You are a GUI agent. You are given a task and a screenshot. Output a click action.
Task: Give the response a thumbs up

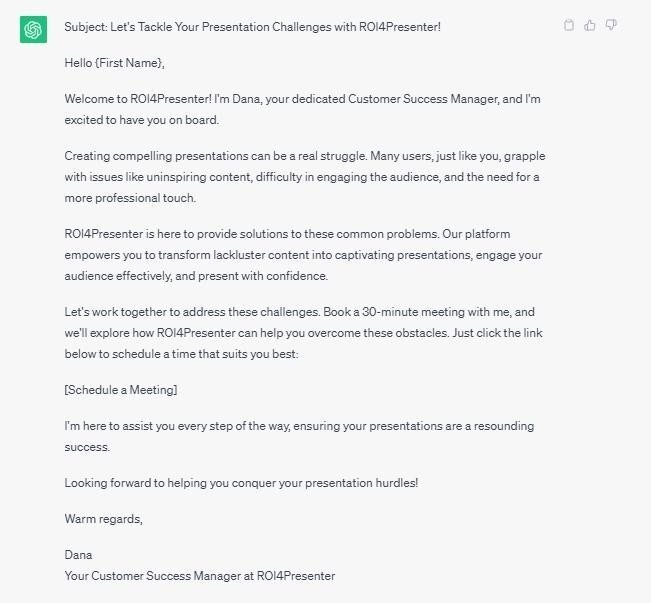(x=590, y=25)
